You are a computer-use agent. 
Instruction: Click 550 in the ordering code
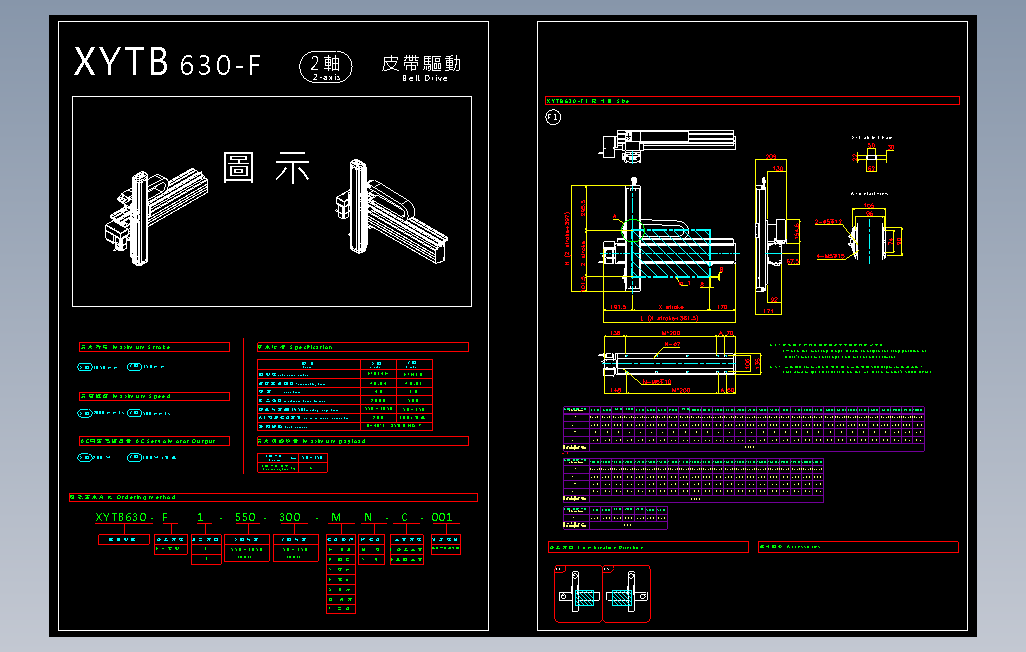point(245,517)
